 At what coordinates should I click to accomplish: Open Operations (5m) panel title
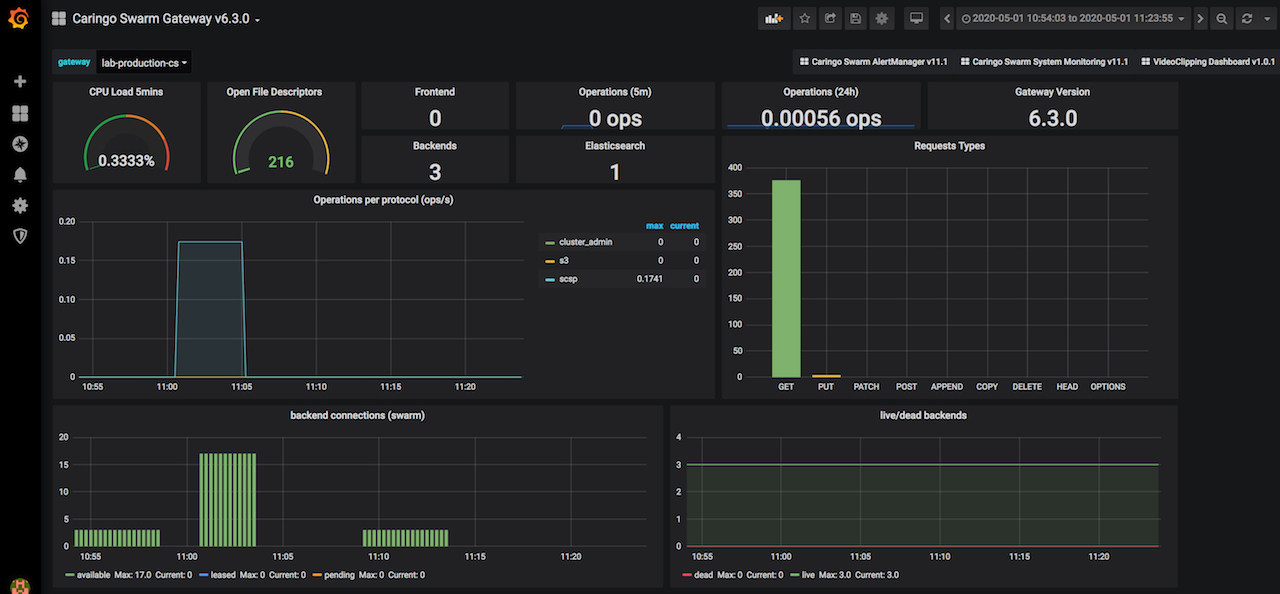tap(615, 92)
